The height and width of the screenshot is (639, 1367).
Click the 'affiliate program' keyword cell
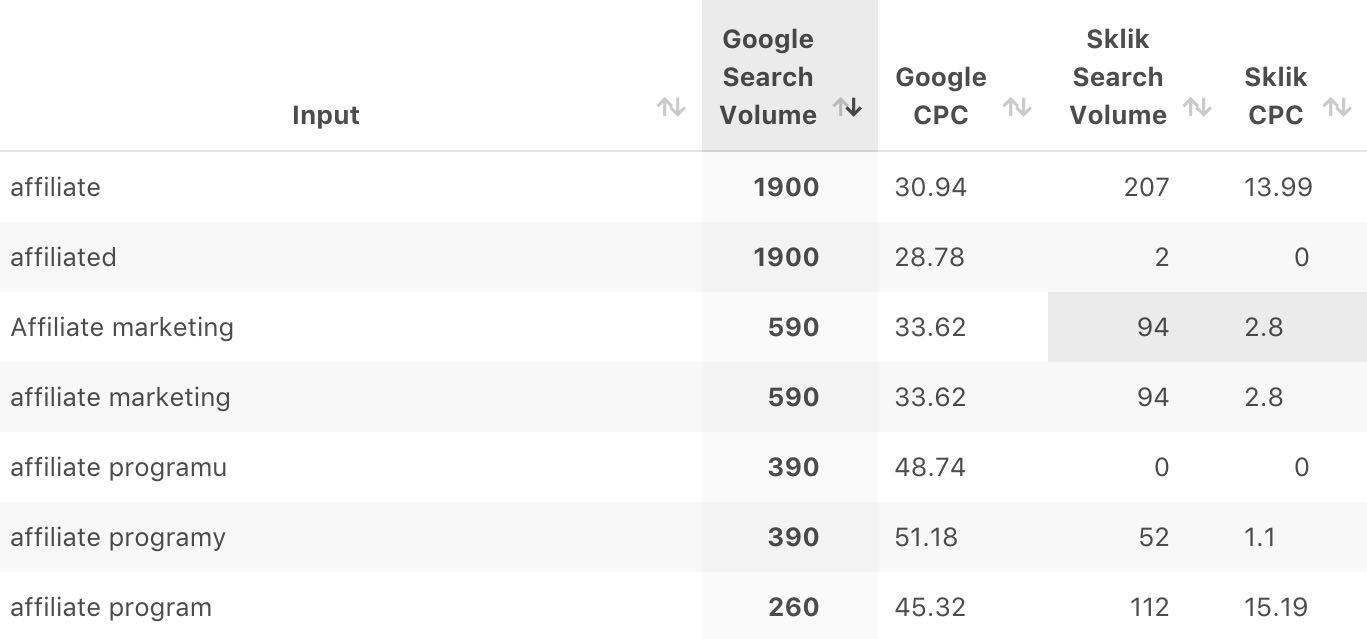coord(111,607)
